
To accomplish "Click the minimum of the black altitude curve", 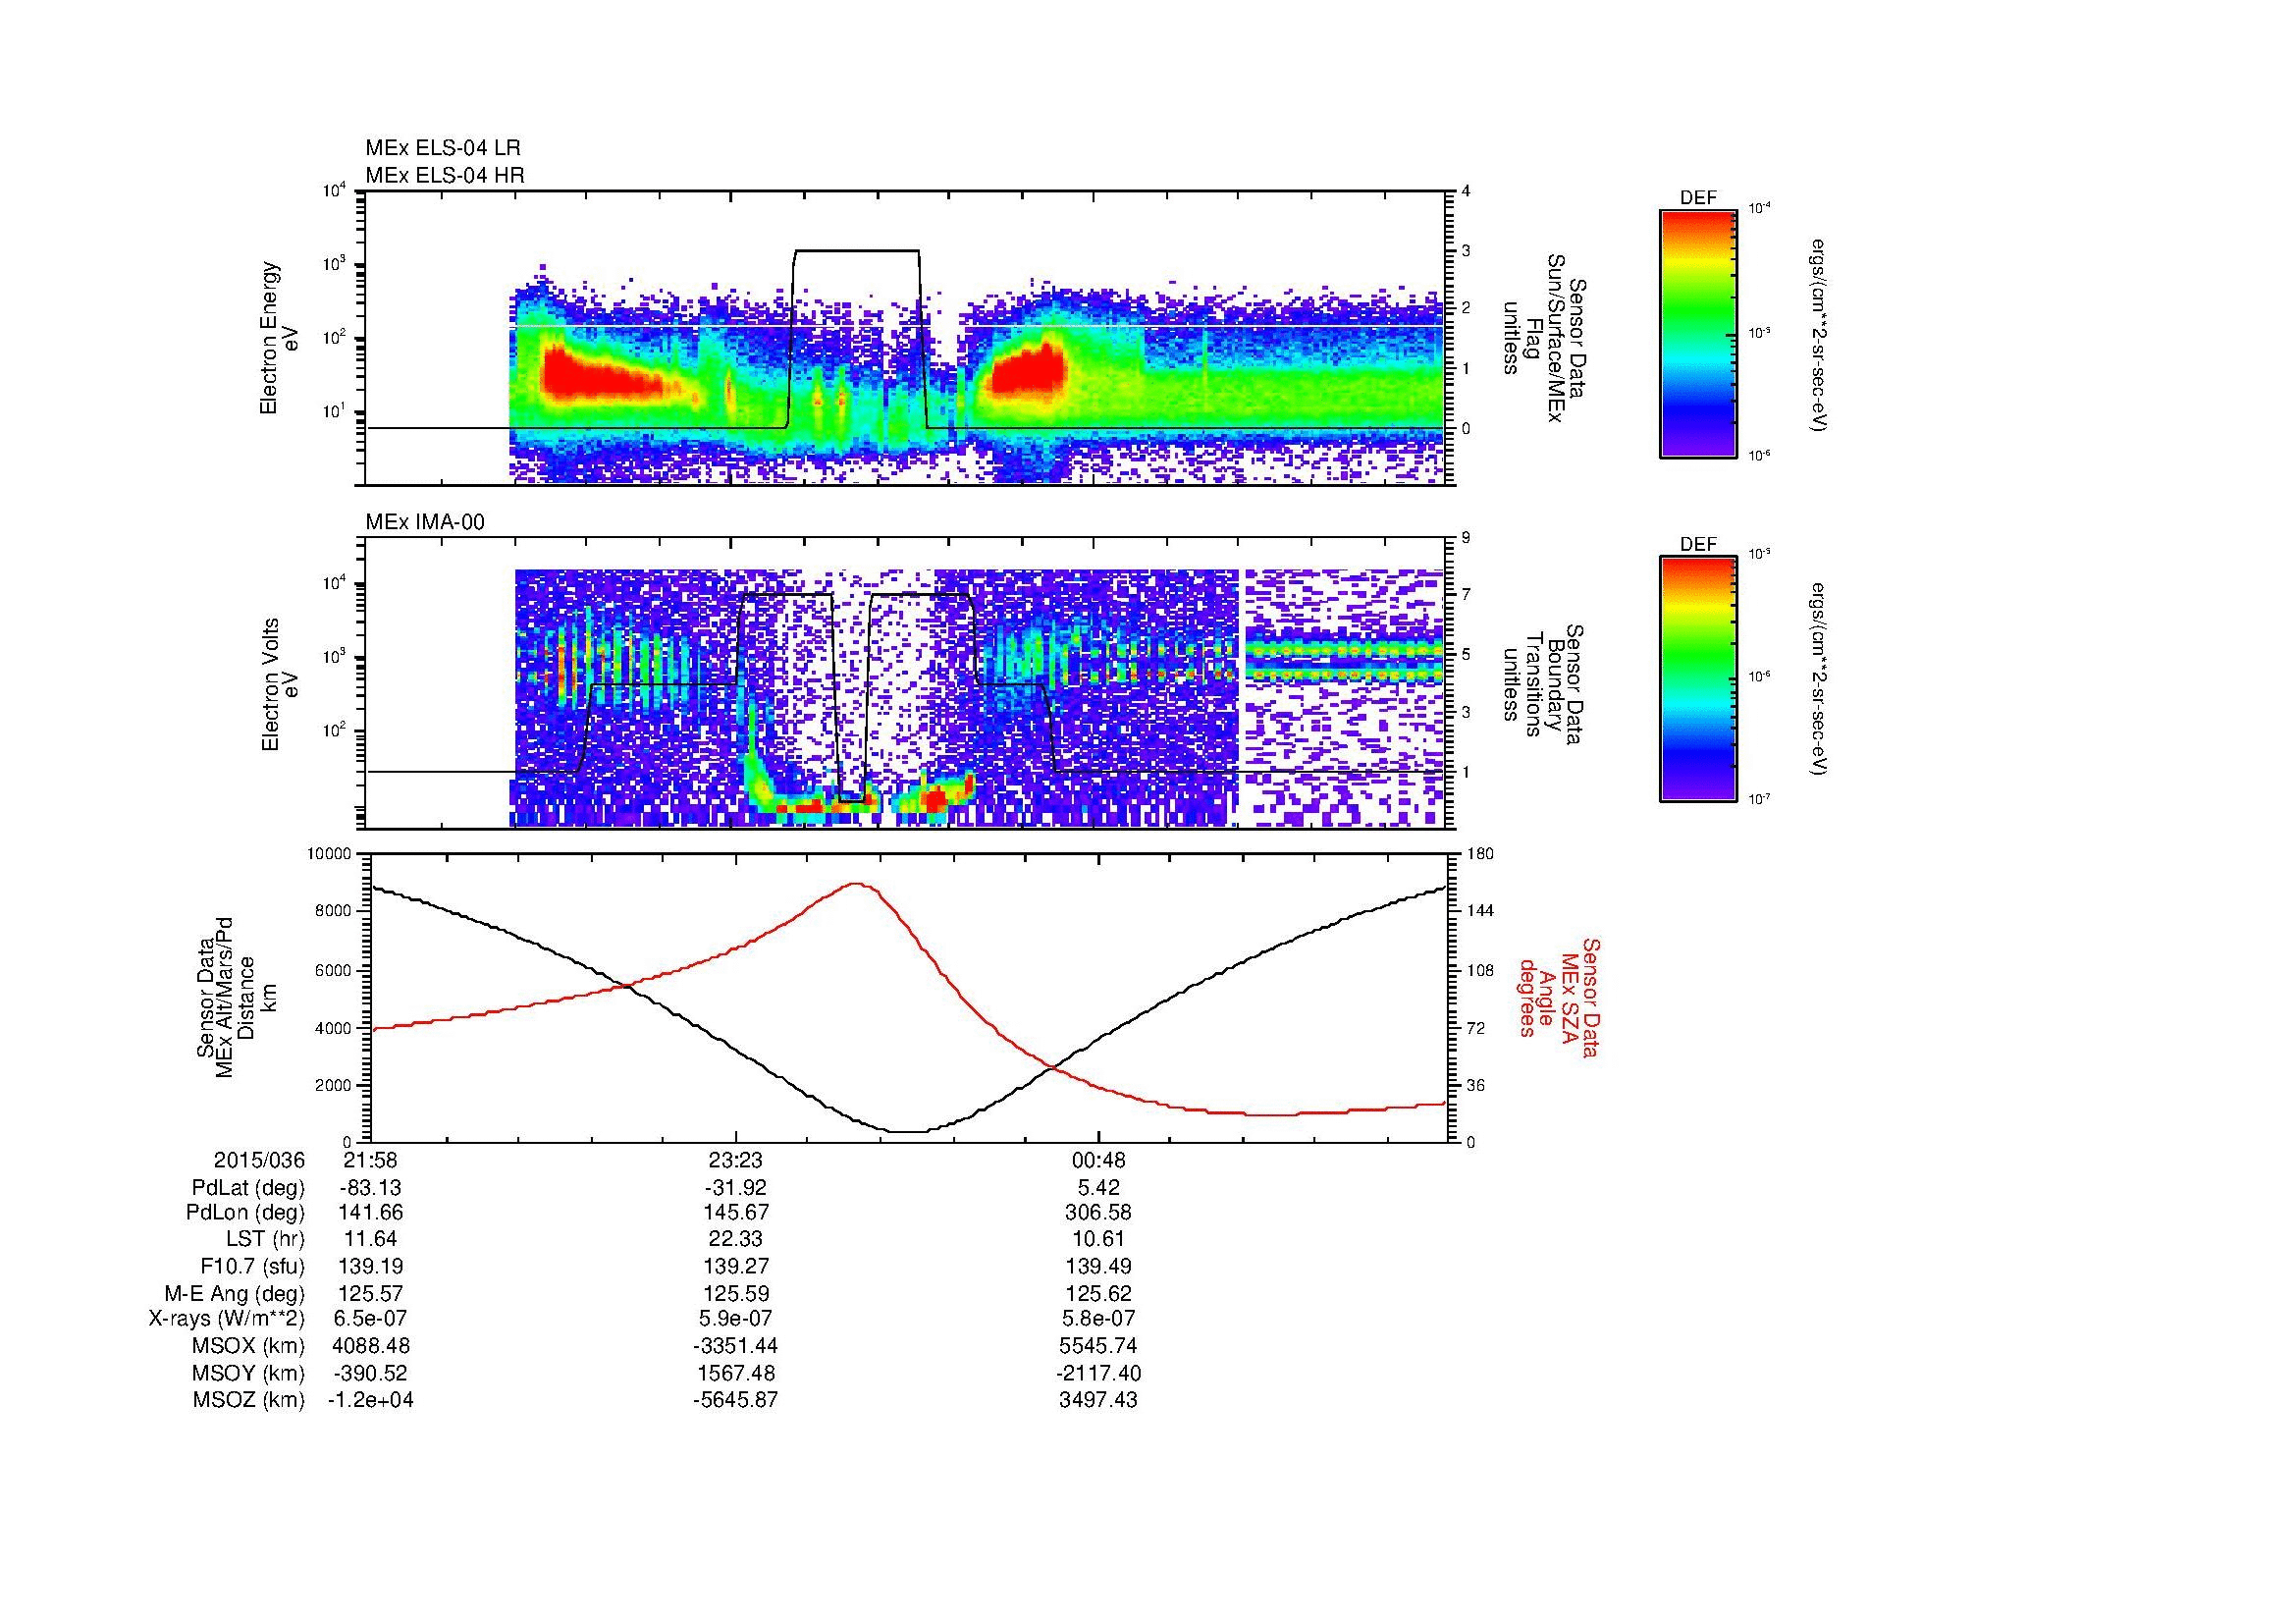I will coord(908,1131).
